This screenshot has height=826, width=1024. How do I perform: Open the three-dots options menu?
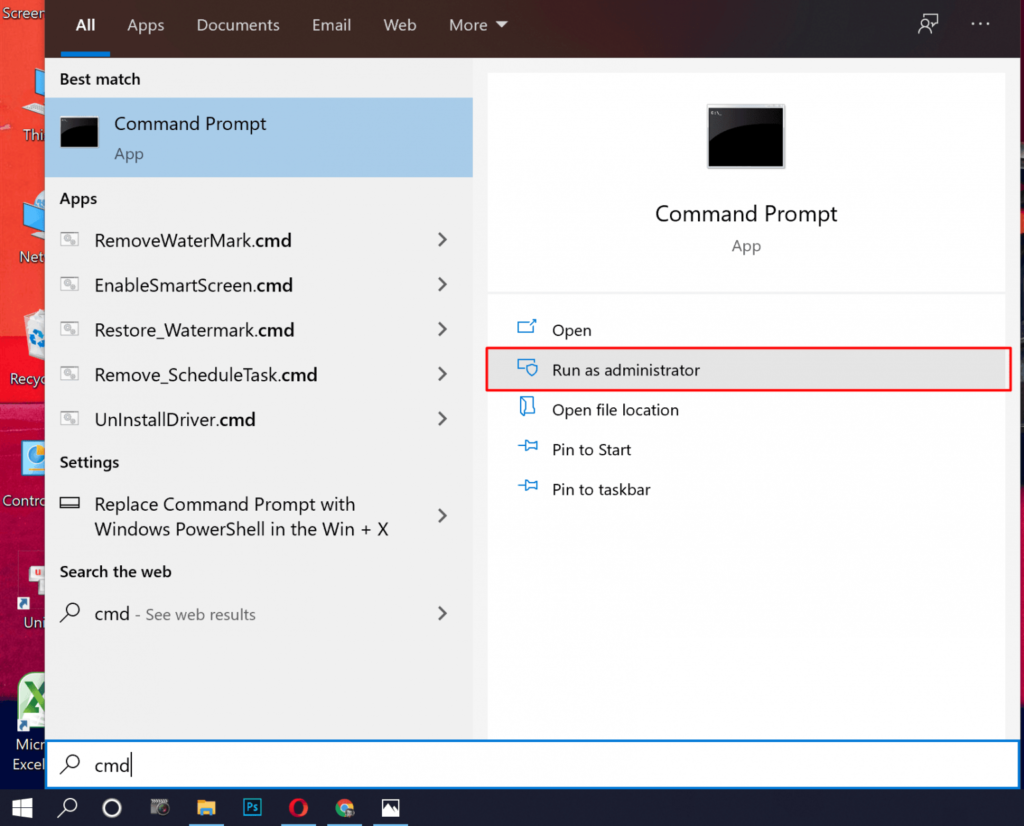pyautogui.click(x=980, y=24)
